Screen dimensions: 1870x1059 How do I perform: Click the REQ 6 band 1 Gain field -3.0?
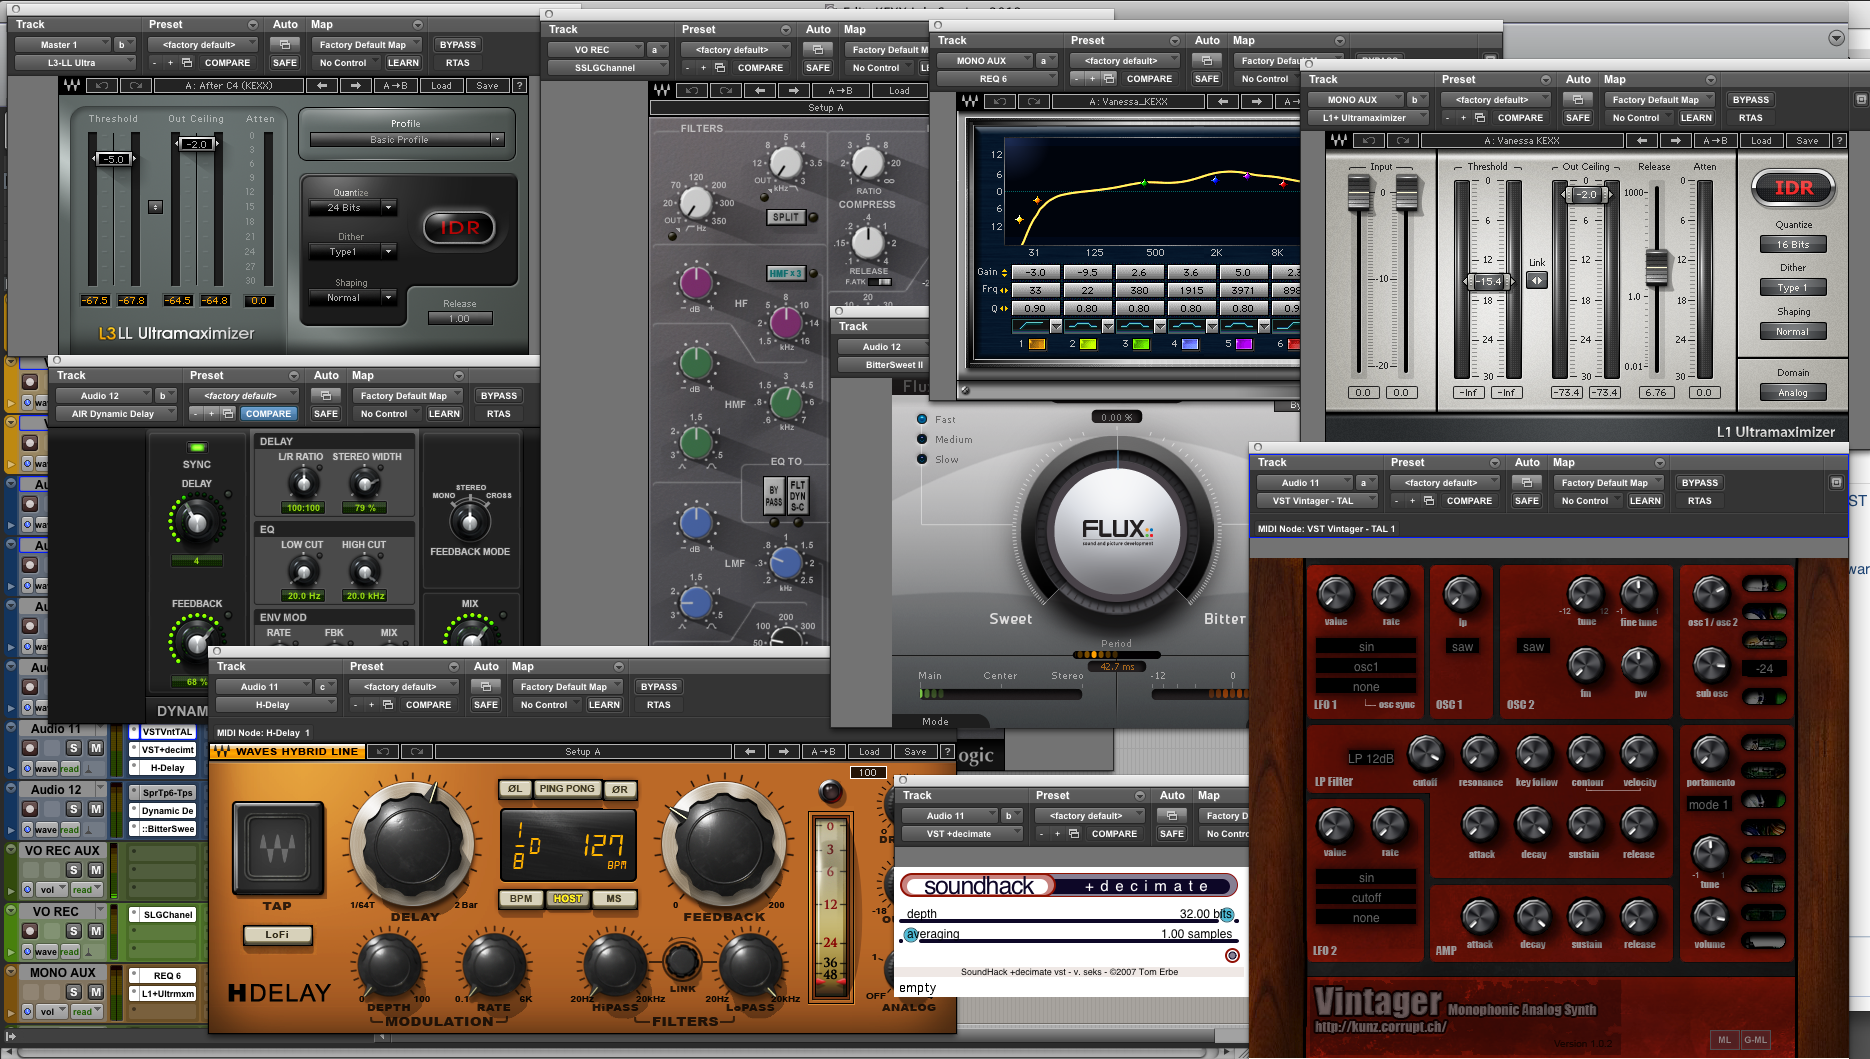(1035, 272)
